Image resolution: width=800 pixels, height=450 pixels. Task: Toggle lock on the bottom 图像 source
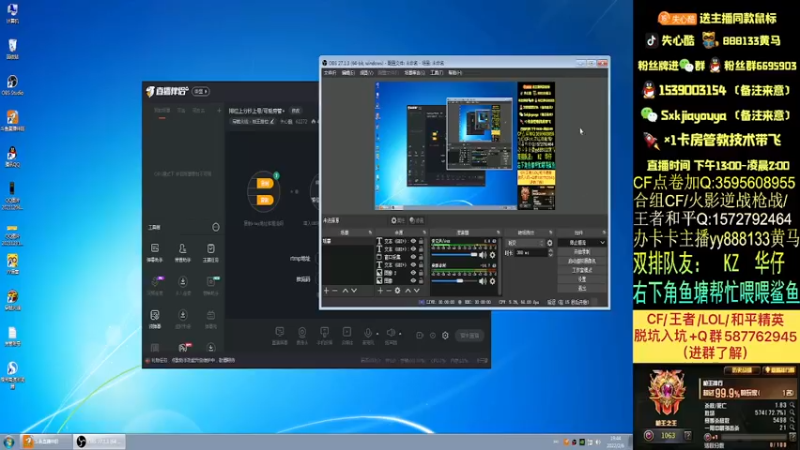pyautogui.click(x=421, y=281)
